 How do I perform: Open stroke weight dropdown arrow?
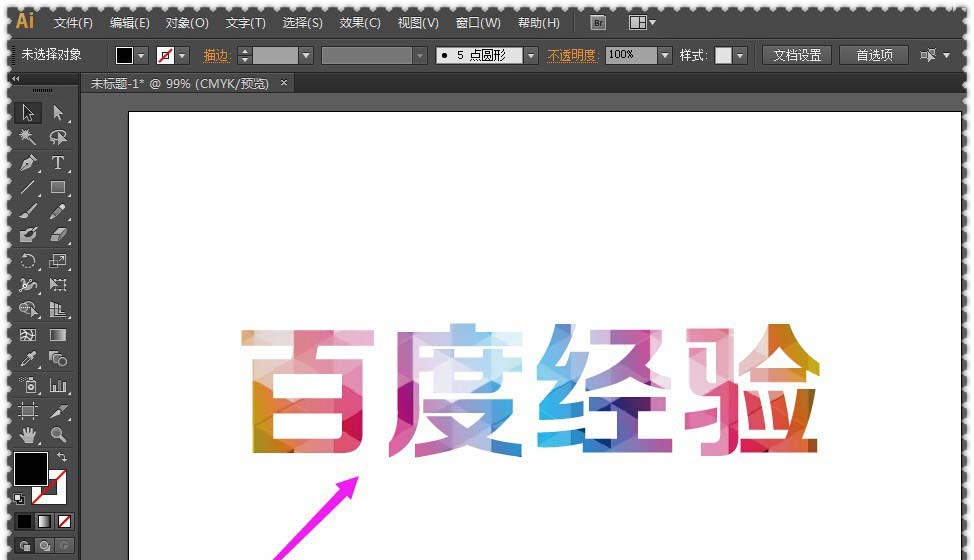click(306, 55)
